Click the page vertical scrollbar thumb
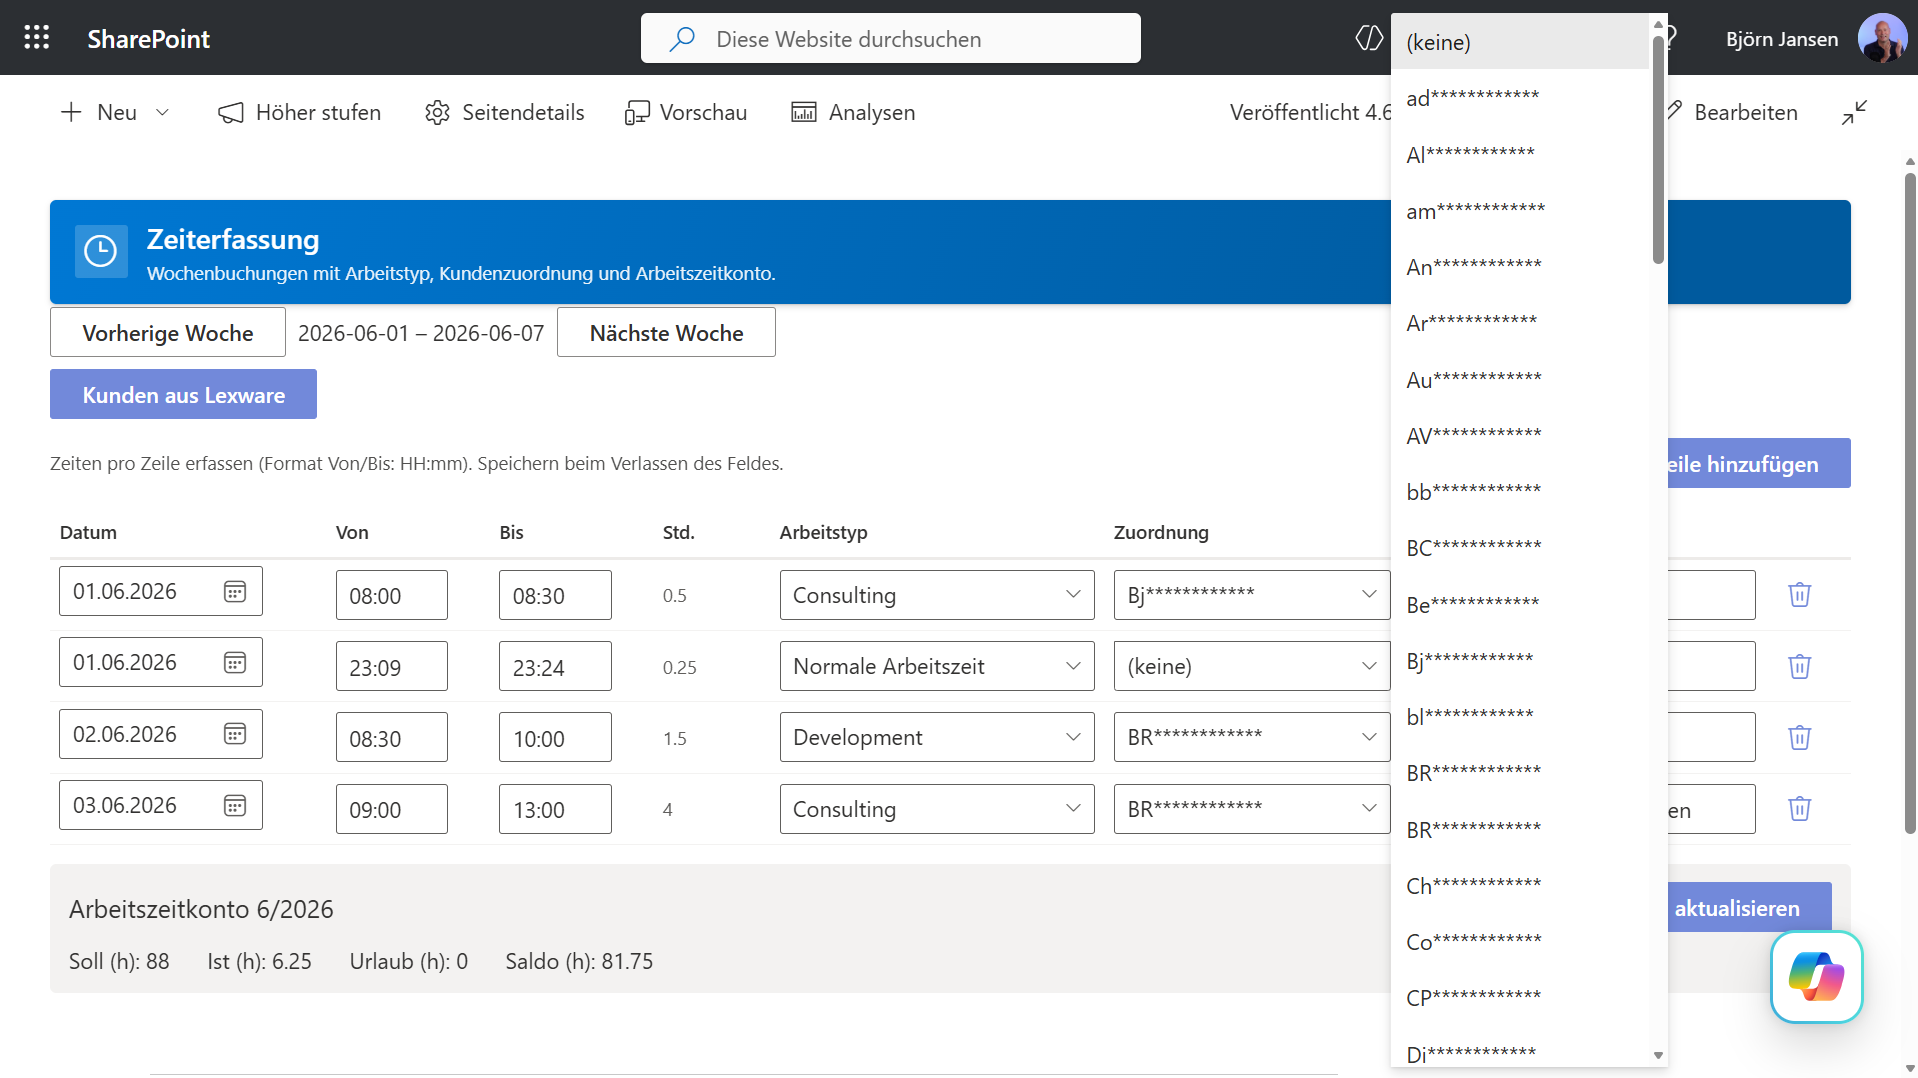This screenshot has width=1918, height=1078. point(1910,503)
